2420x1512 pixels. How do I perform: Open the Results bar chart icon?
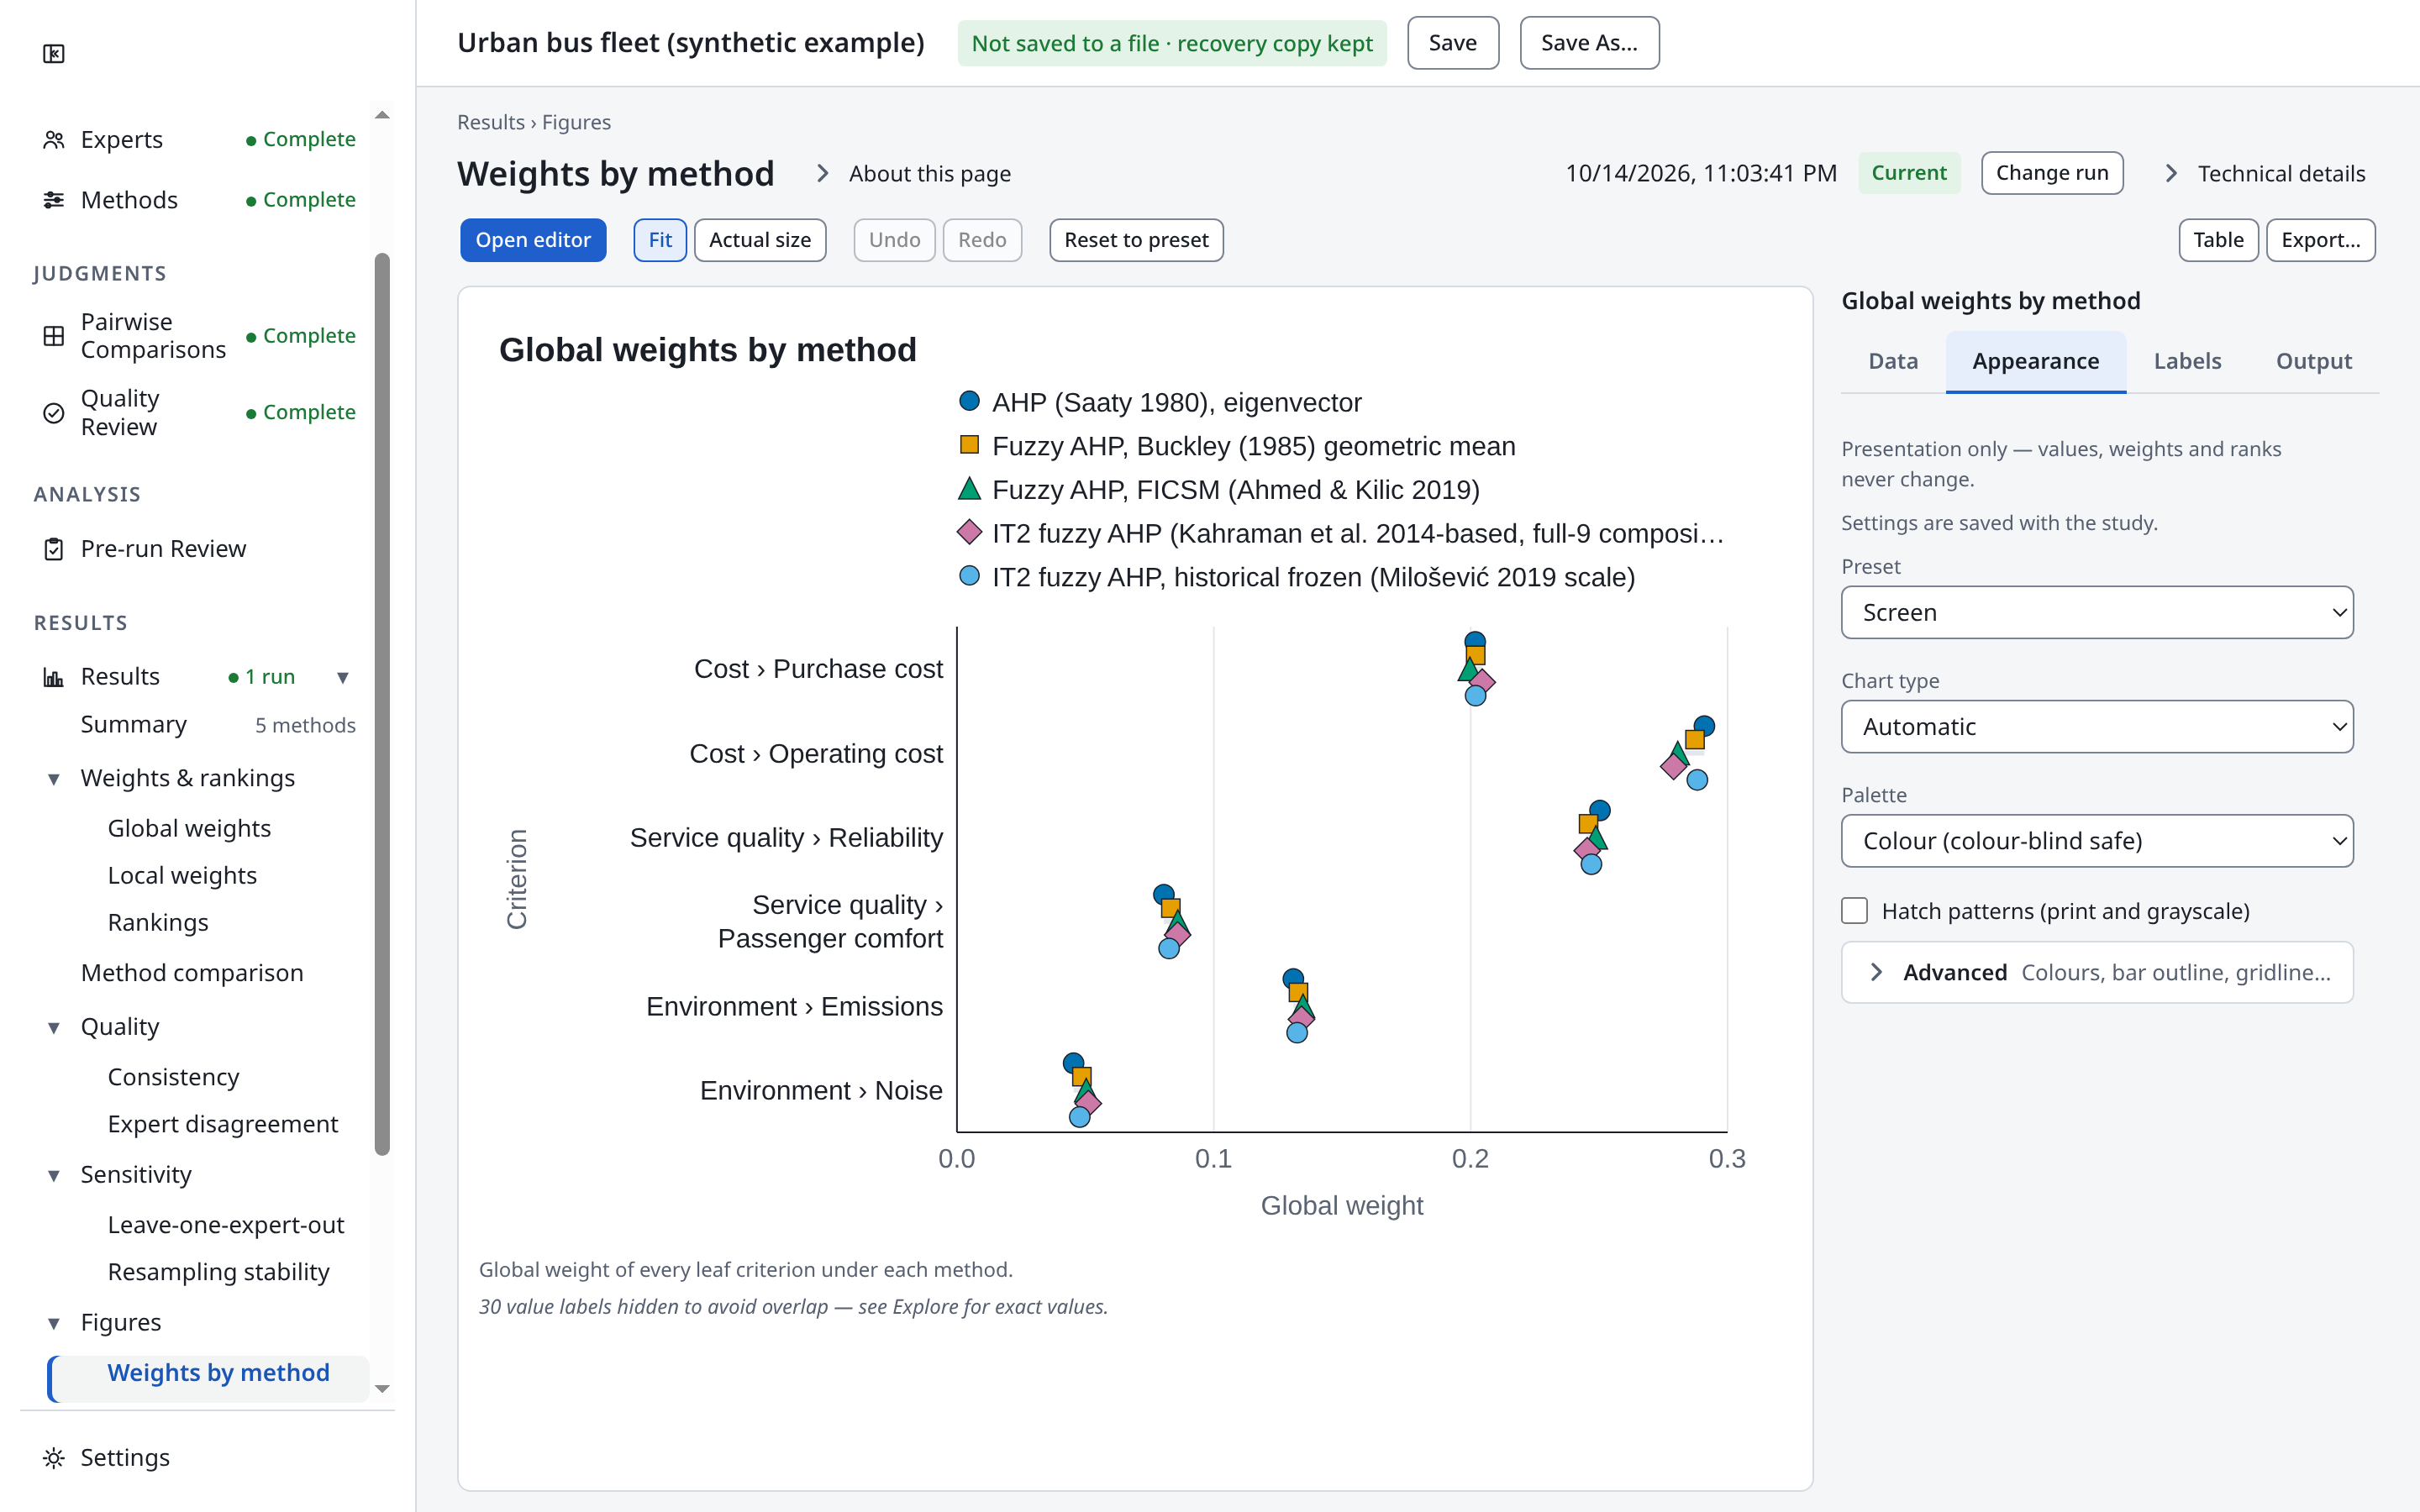pyautogui.click(x=54, y=677)
